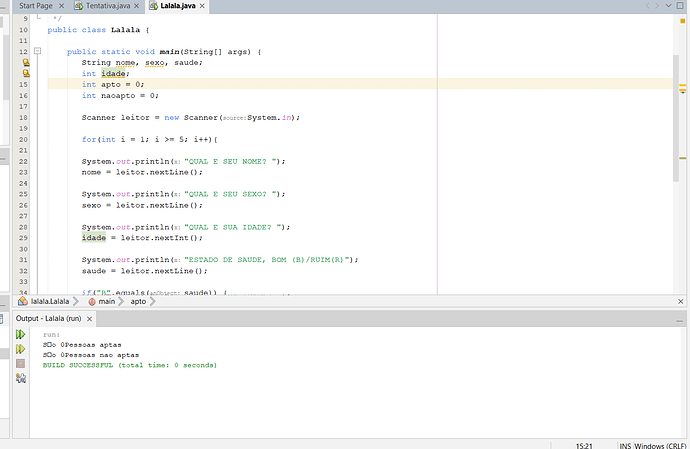Click the 'Pessoas nao aptas' output line
This screenshot has height=449, width=690.
pyautogui.click(x=91, y=355)
